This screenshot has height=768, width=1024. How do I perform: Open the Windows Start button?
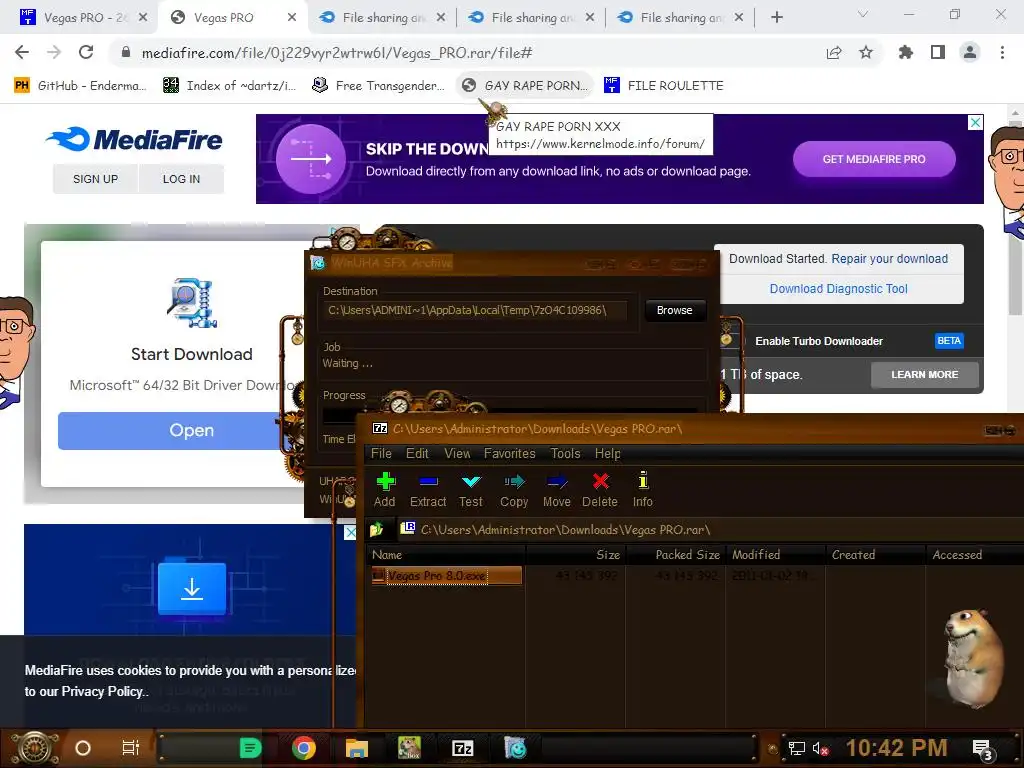(35, 748)
